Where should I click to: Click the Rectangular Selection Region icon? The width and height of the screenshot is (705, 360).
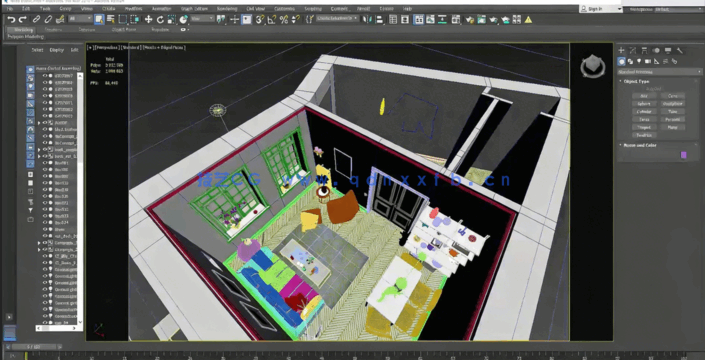click(122, 19)
